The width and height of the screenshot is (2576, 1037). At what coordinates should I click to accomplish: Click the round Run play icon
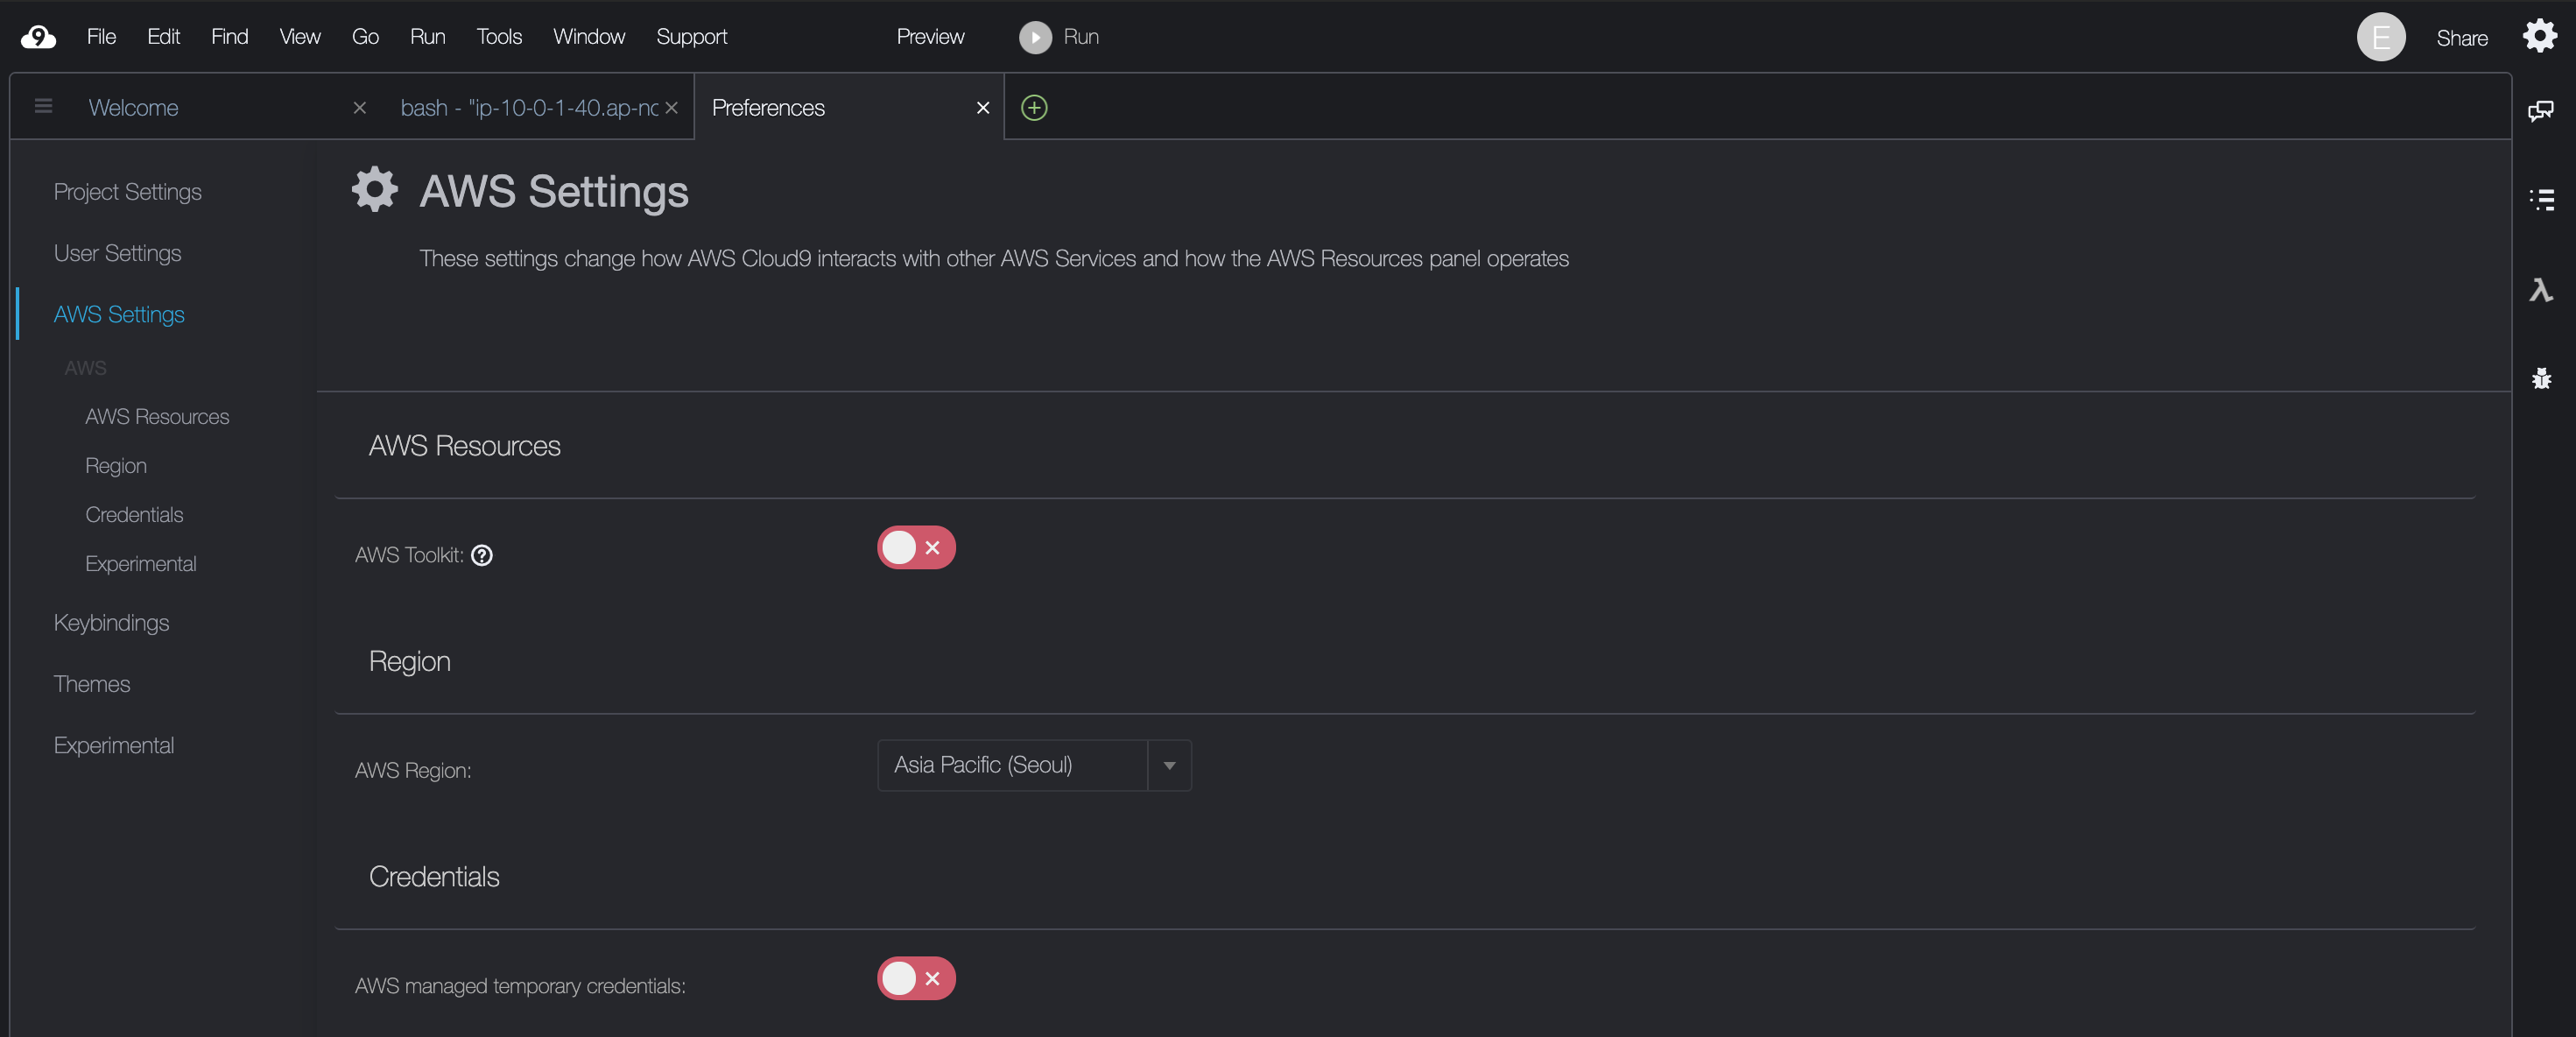pos(1035,37)
